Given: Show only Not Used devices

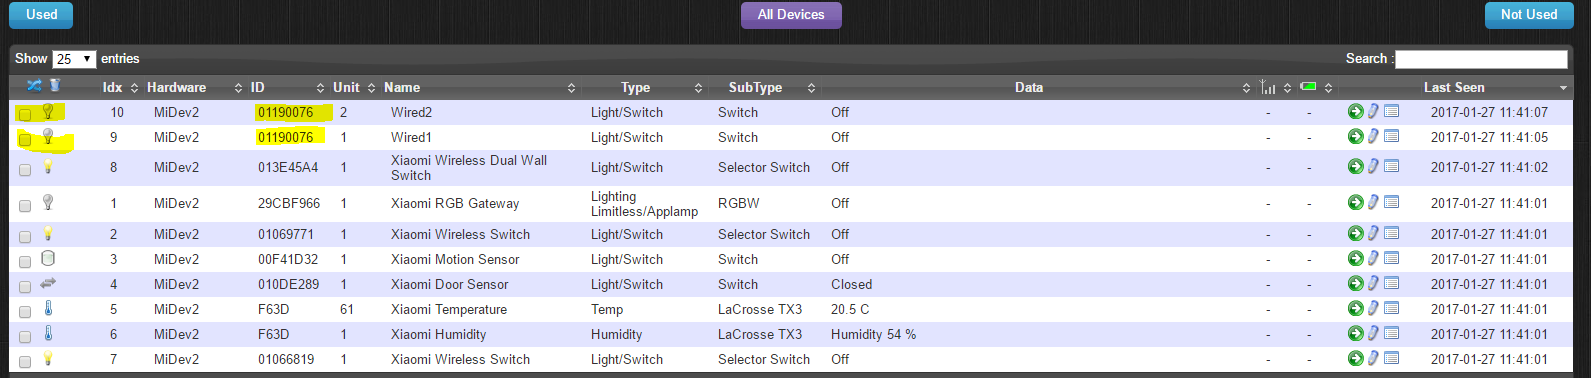Looking at the screenshot, I should 1528,15.
